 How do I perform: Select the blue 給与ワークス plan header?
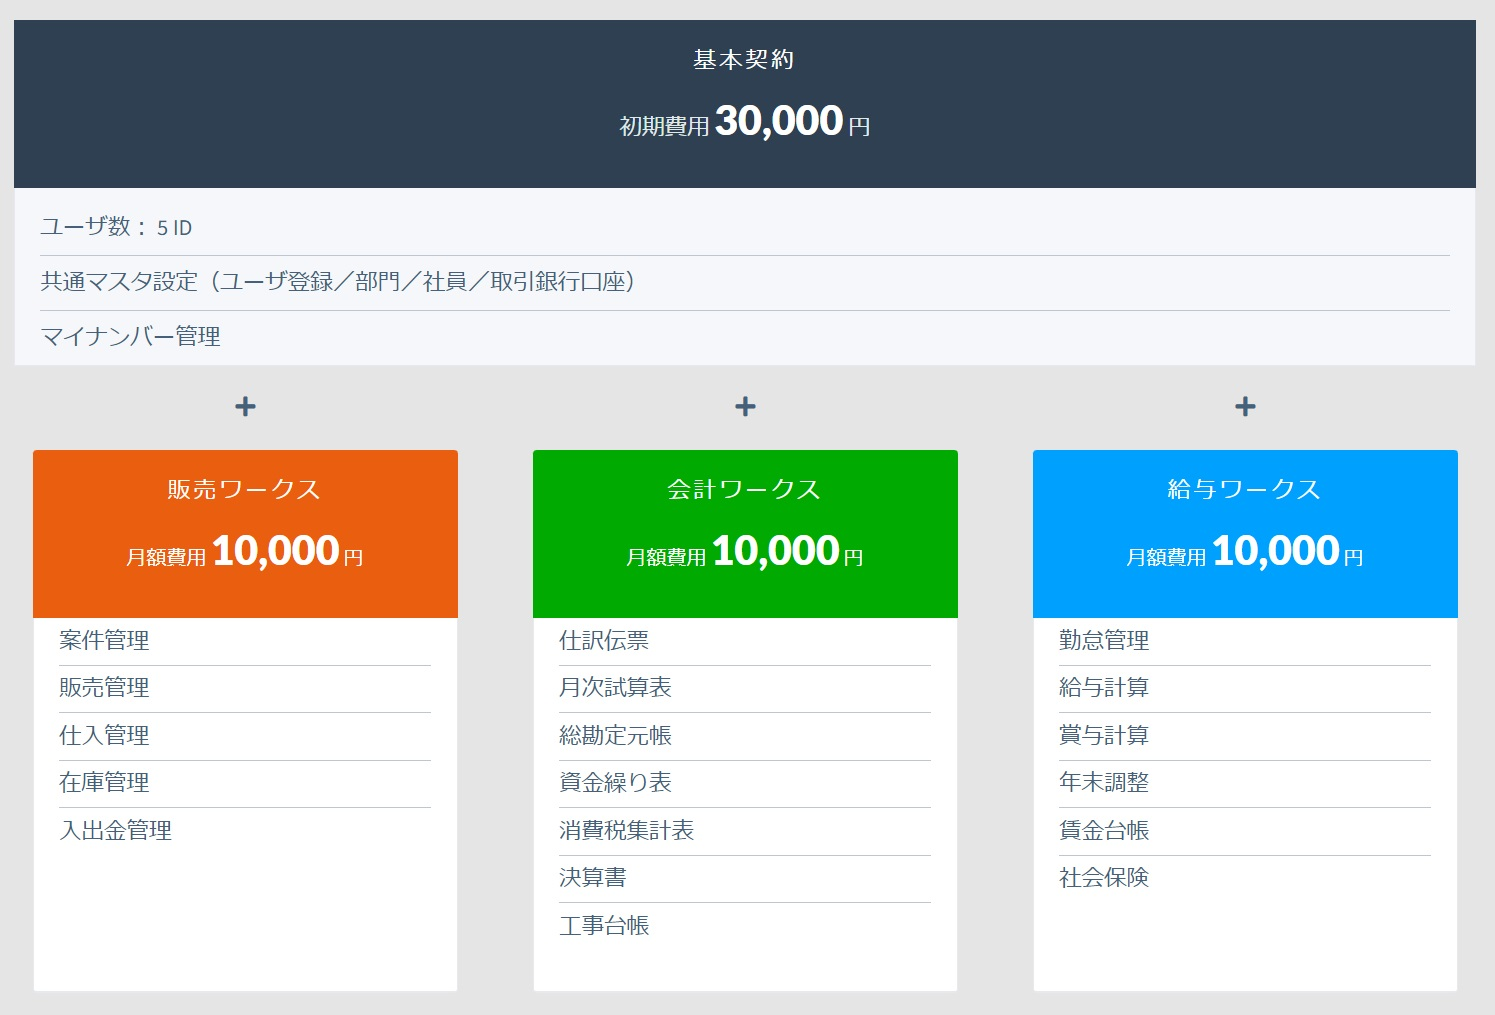[1245, 532]
